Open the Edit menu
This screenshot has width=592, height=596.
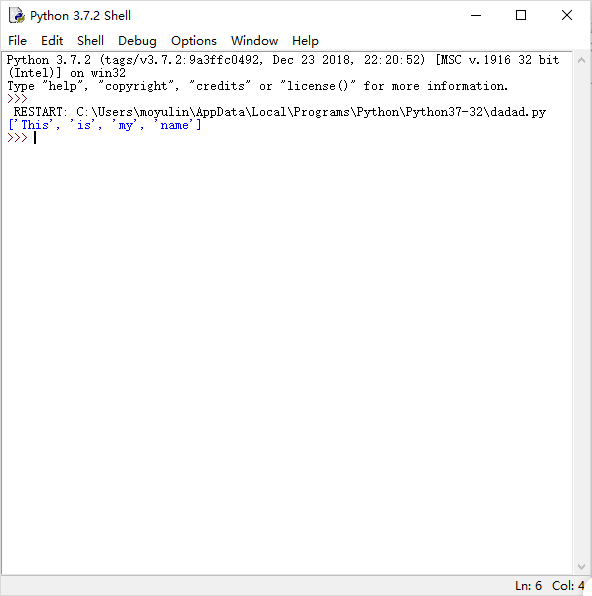[52, 41]
